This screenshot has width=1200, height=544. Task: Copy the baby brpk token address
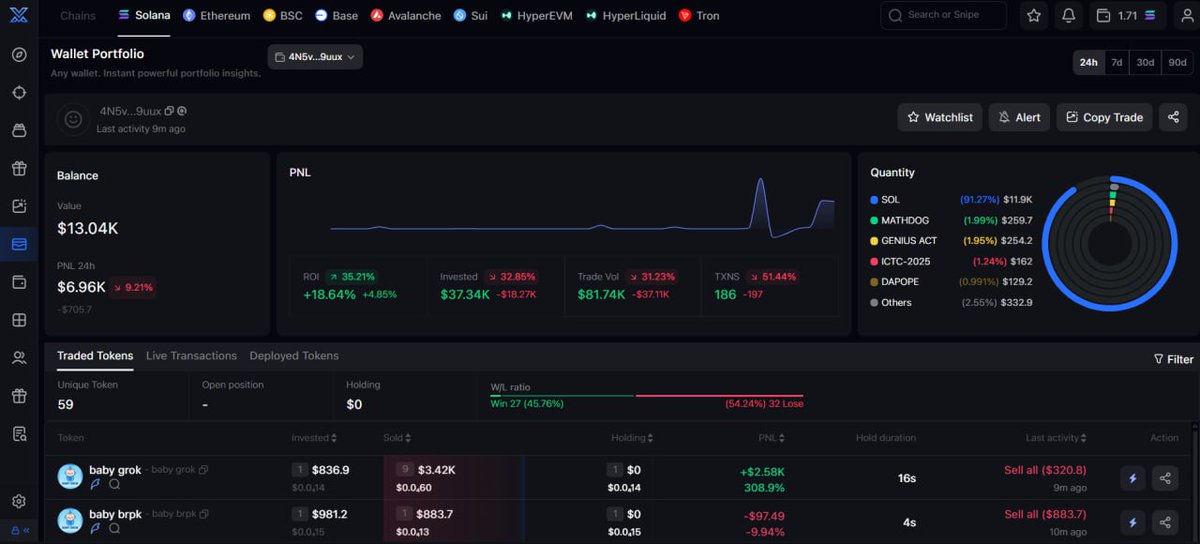point(203,514)
